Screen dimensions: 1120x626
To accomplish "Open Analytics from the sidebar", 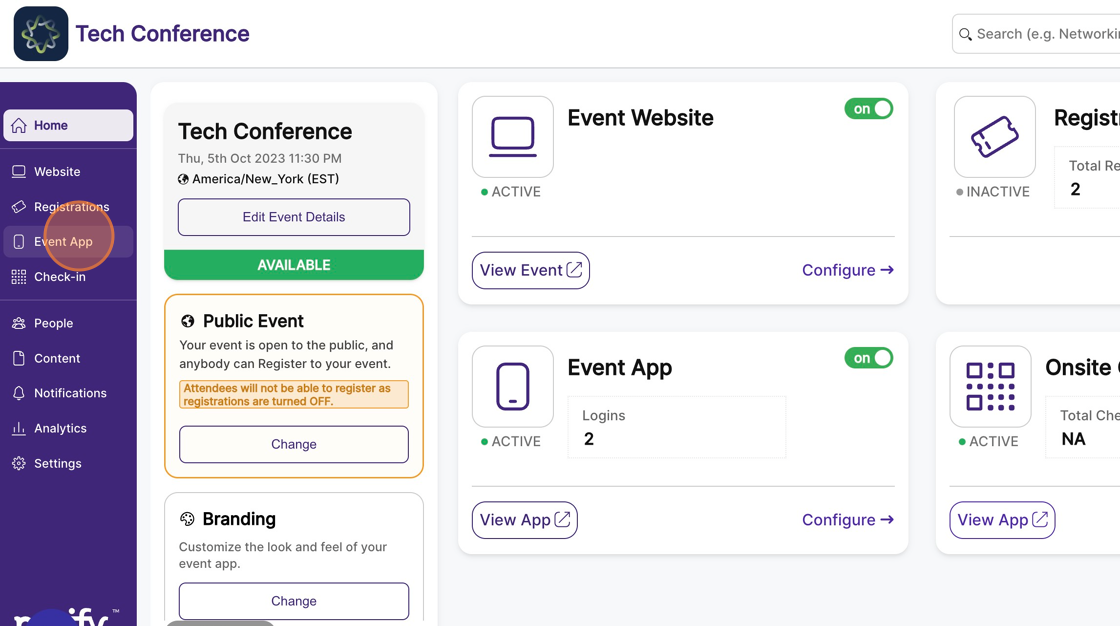I will (x=60, y=428).
